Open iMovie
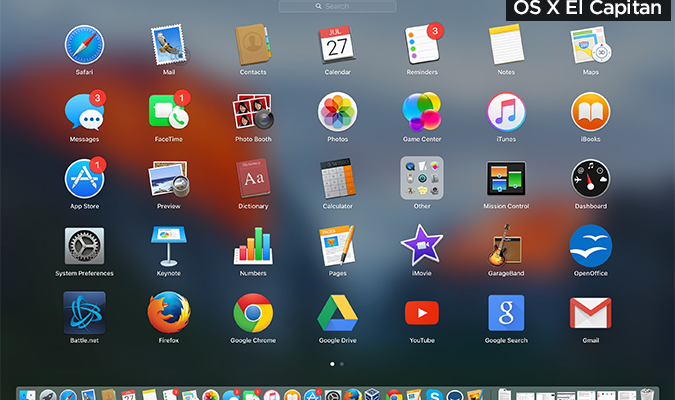The width and height of the screenshot is (675, 400). [x=422, y=245]
